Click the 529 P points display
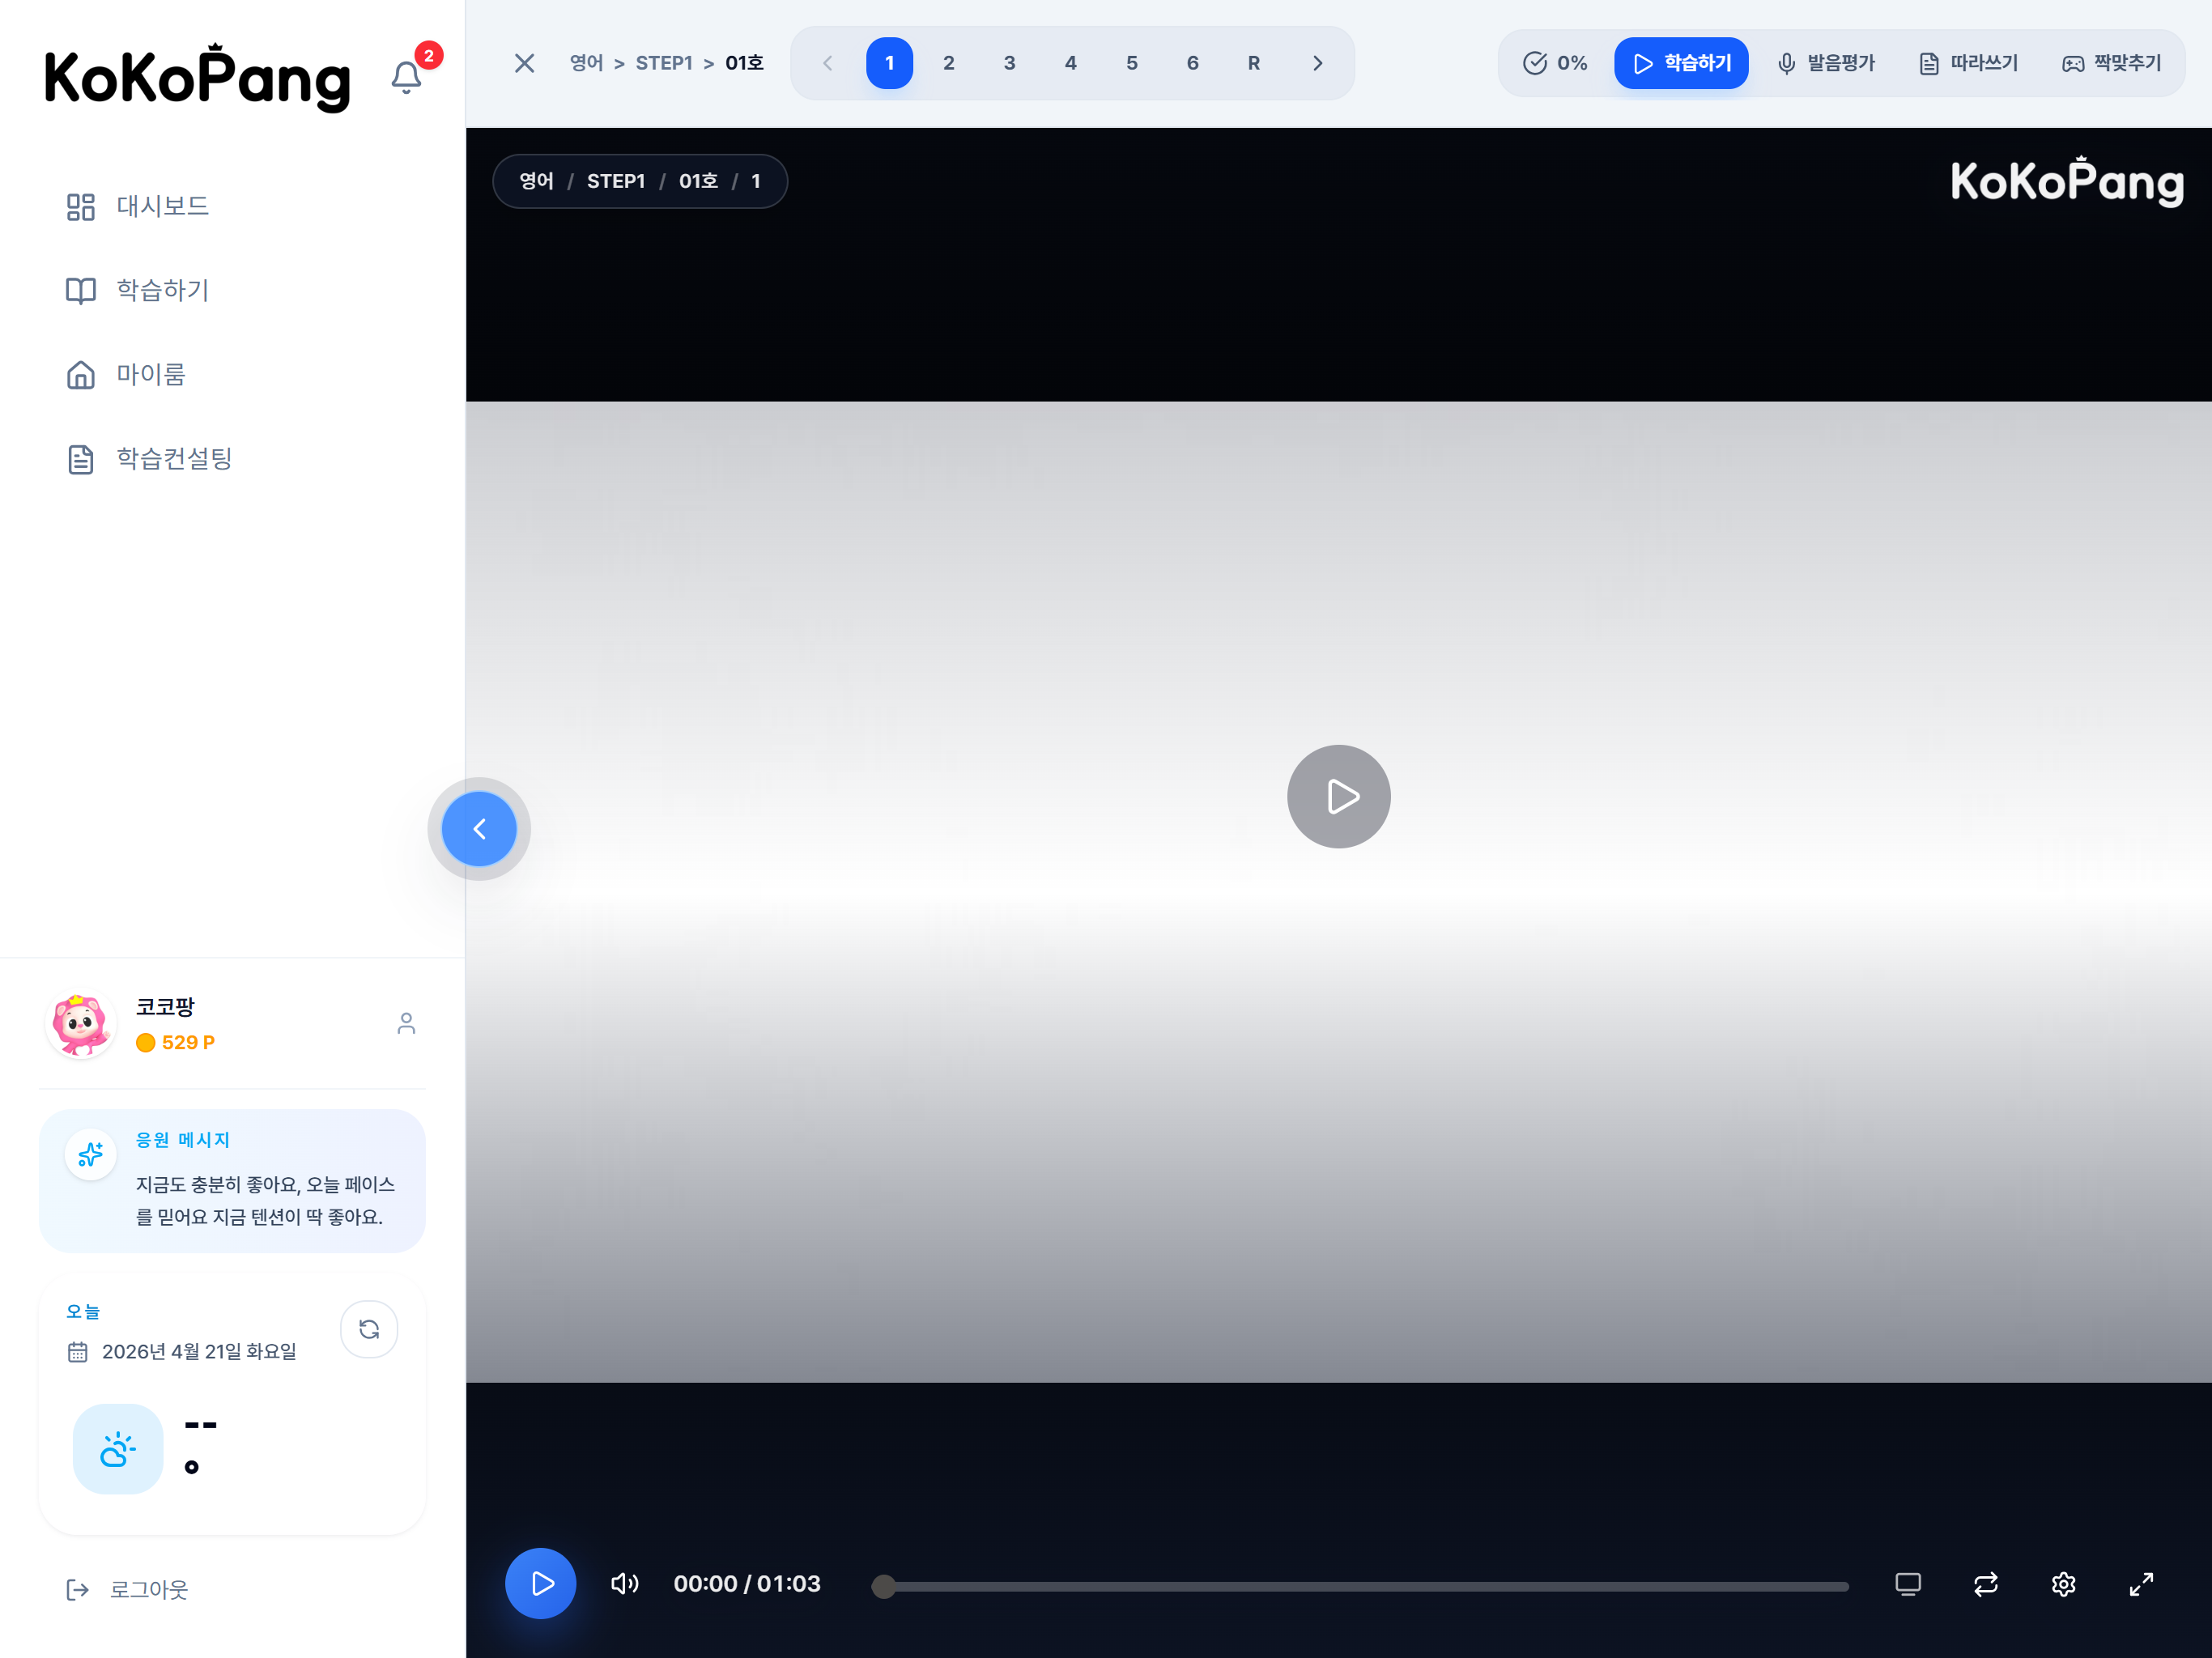Image resolution: width=2212 pixels, height=1658 pixels. coord(176,1042)
